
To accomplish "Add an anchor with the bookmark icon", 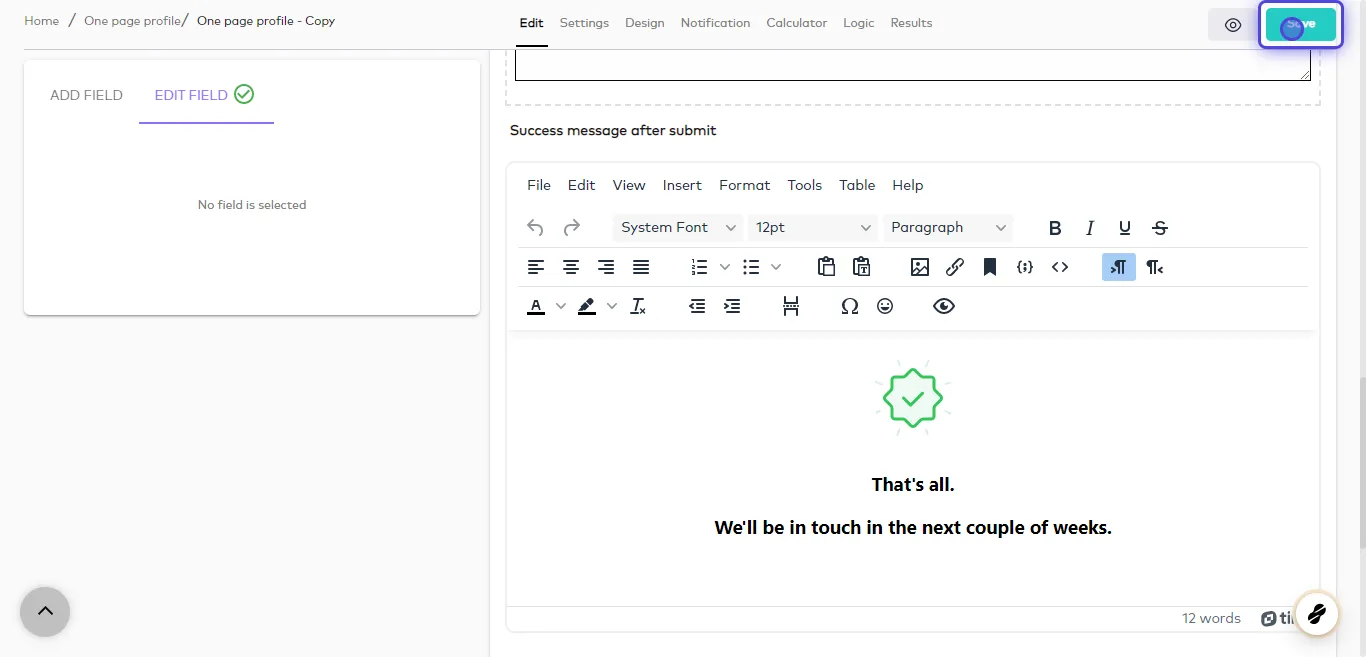I will point(990,267).
